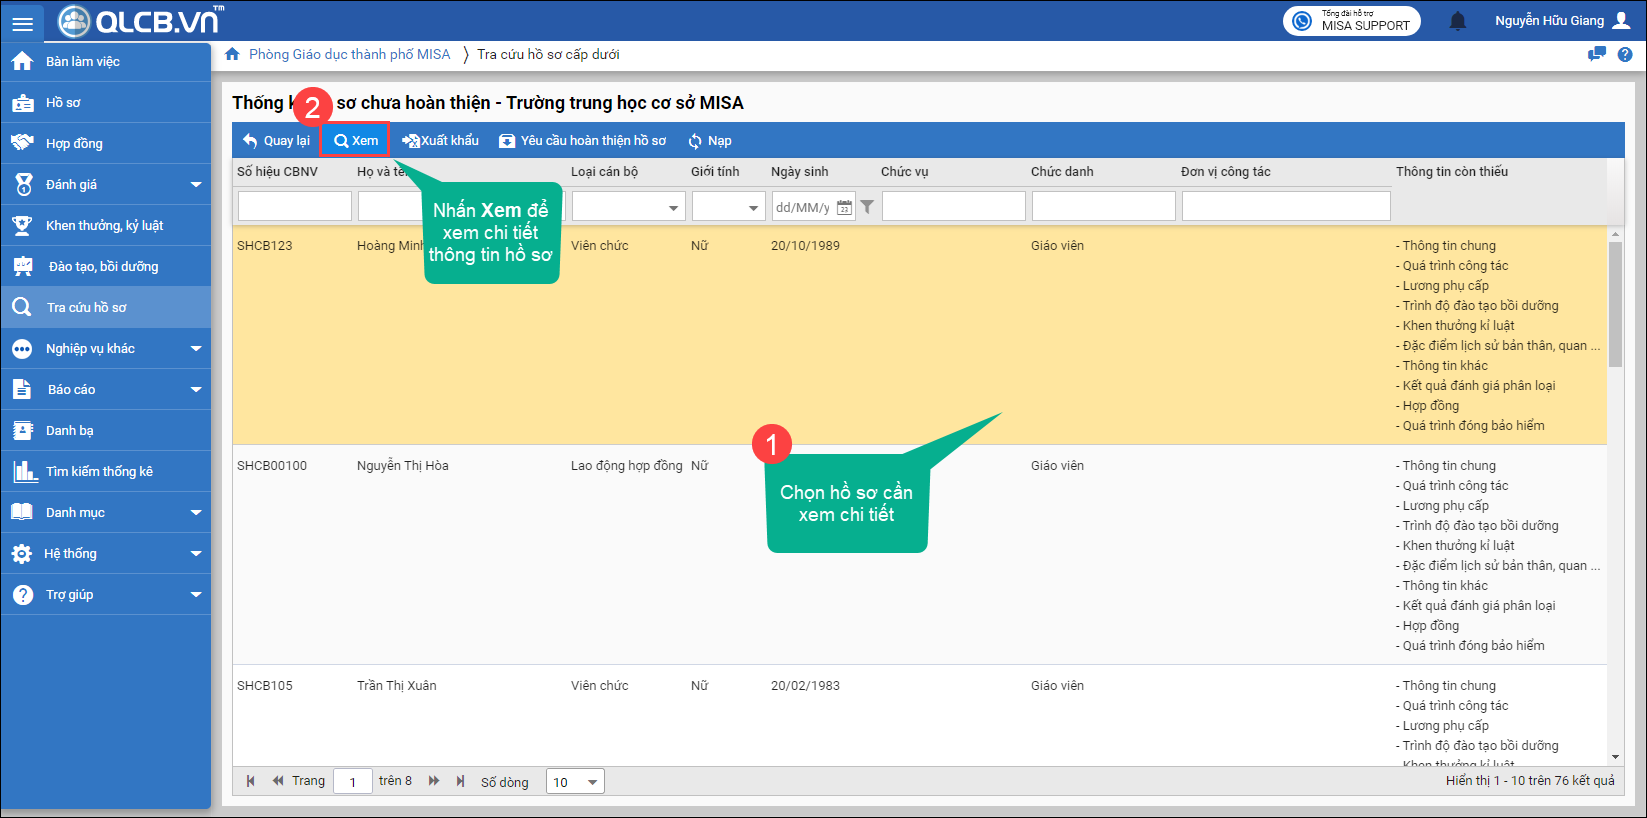
Task: Click Xuất khẩu export button
Action: coord(440,141)
